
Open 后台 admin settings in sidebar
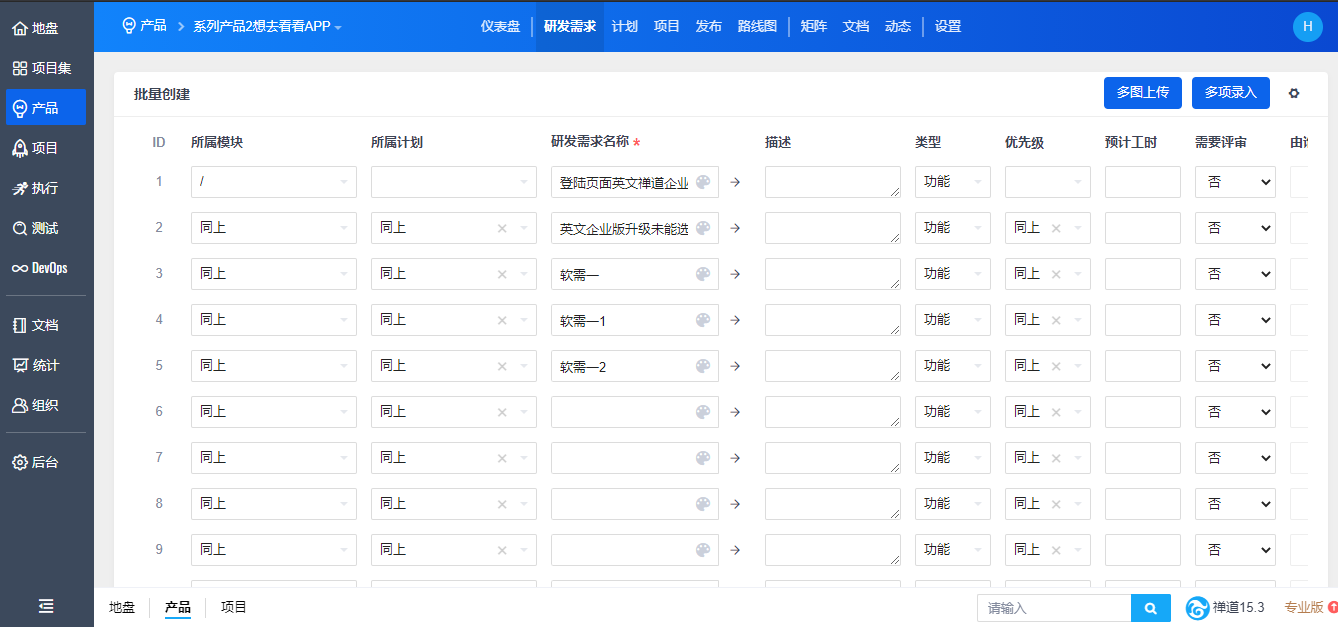(36, 462)
